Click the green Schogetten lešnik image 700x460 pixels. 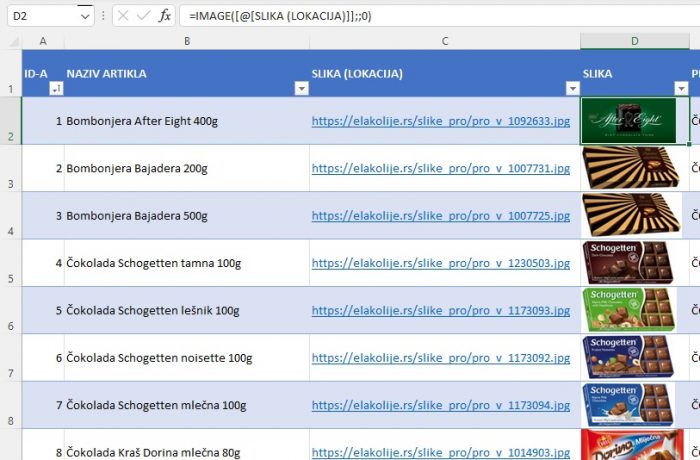[628, 310]
